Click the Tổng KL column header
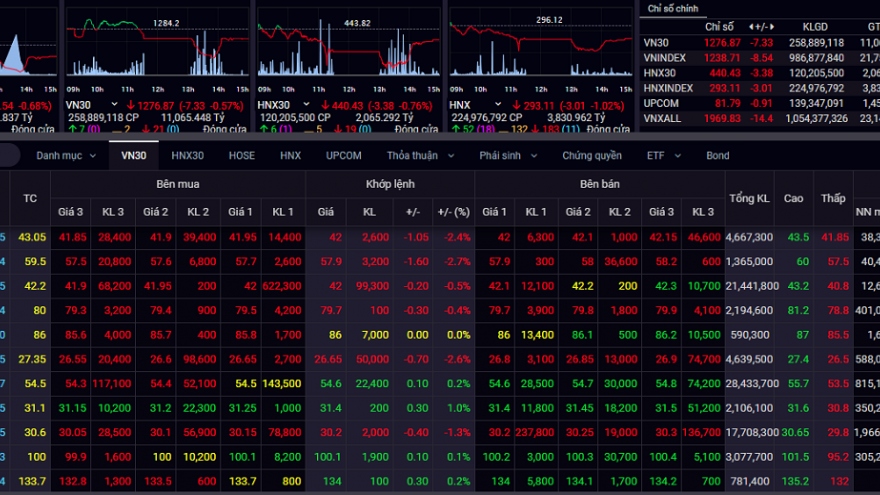Viewport: 880px width, 495px height. (749, 198)
